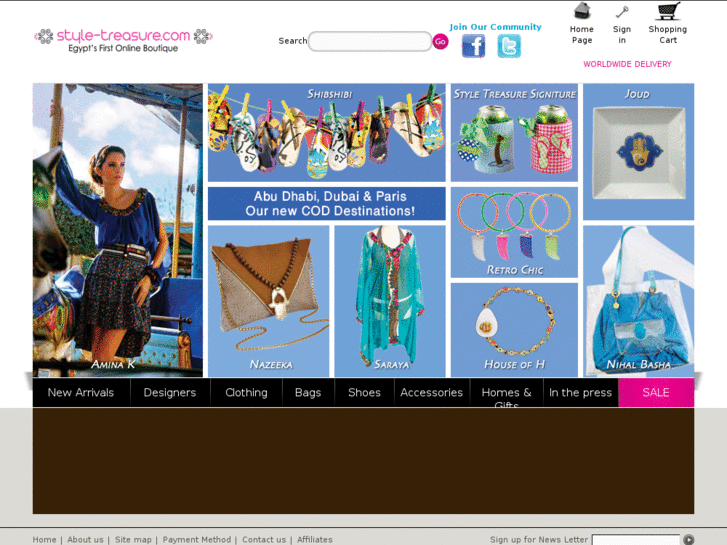Click the Sign in key icon
727x545 pixels.
pos(622,12)
